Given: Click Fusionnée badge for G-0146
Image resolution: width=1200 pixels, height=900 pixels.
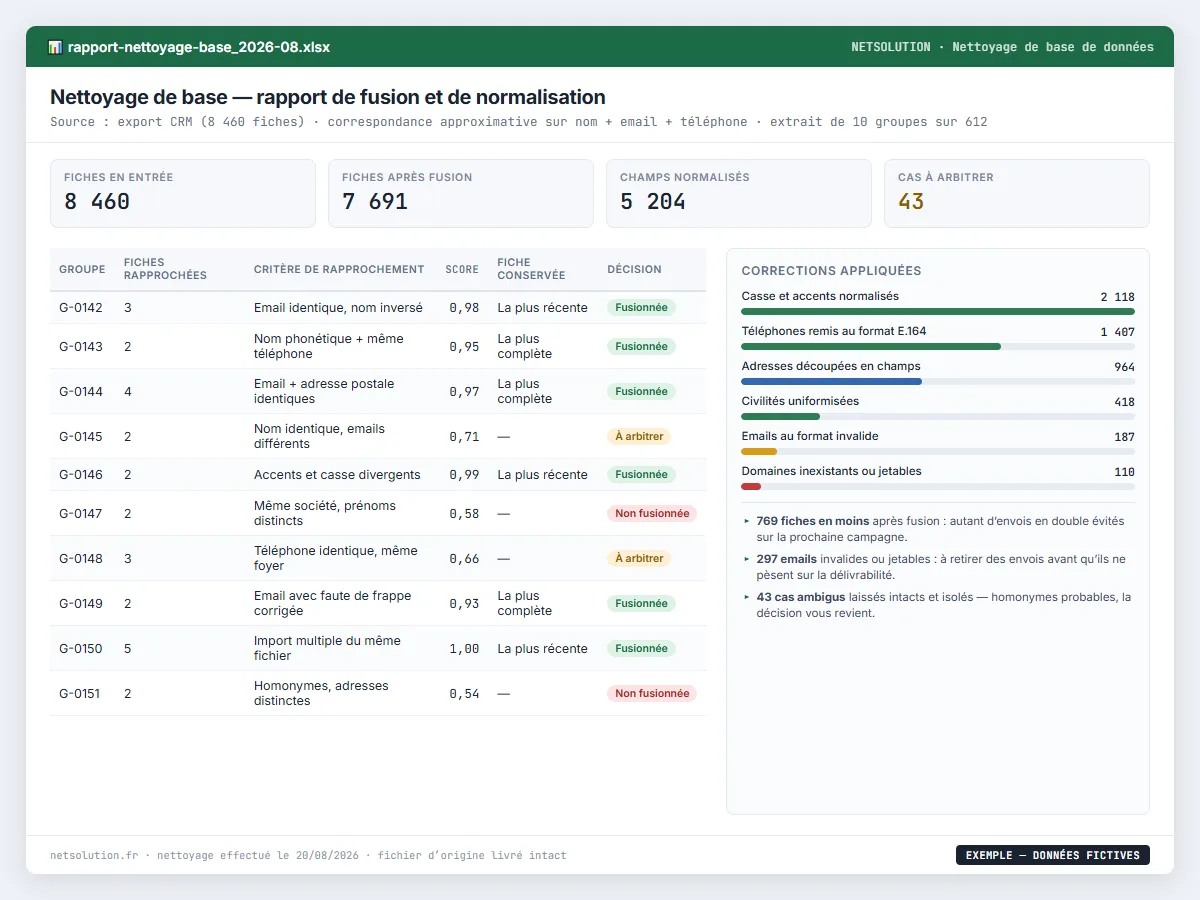Looking at the screenshot, I should click(641, 474).
